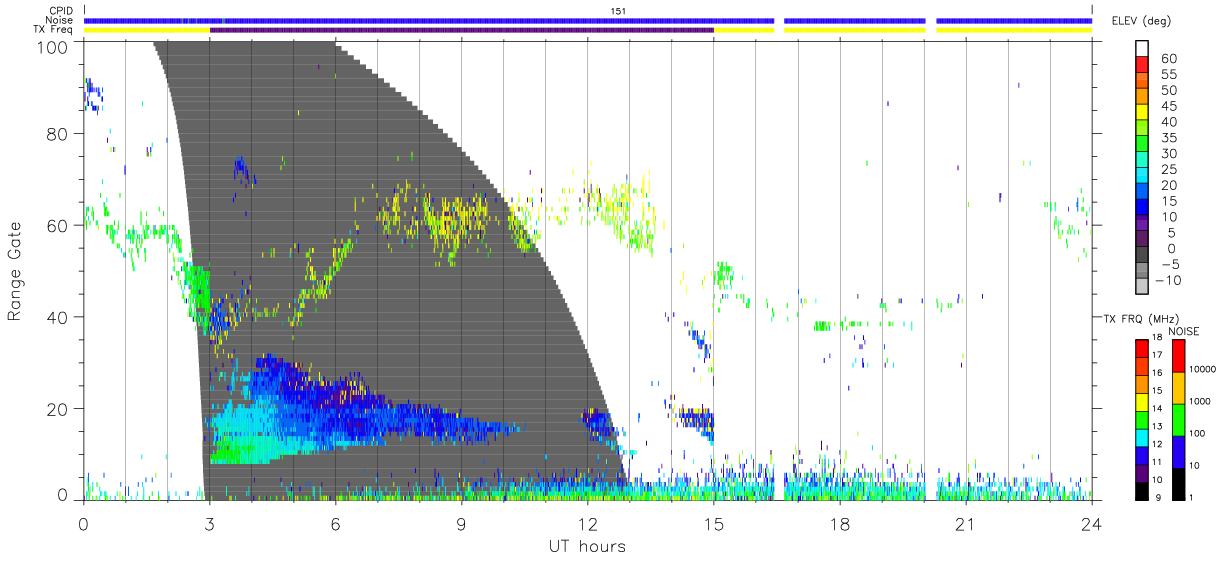Click the green backscatter patch near 15 UT, gate 50
1228x567 pixels.
pos(724,273)
